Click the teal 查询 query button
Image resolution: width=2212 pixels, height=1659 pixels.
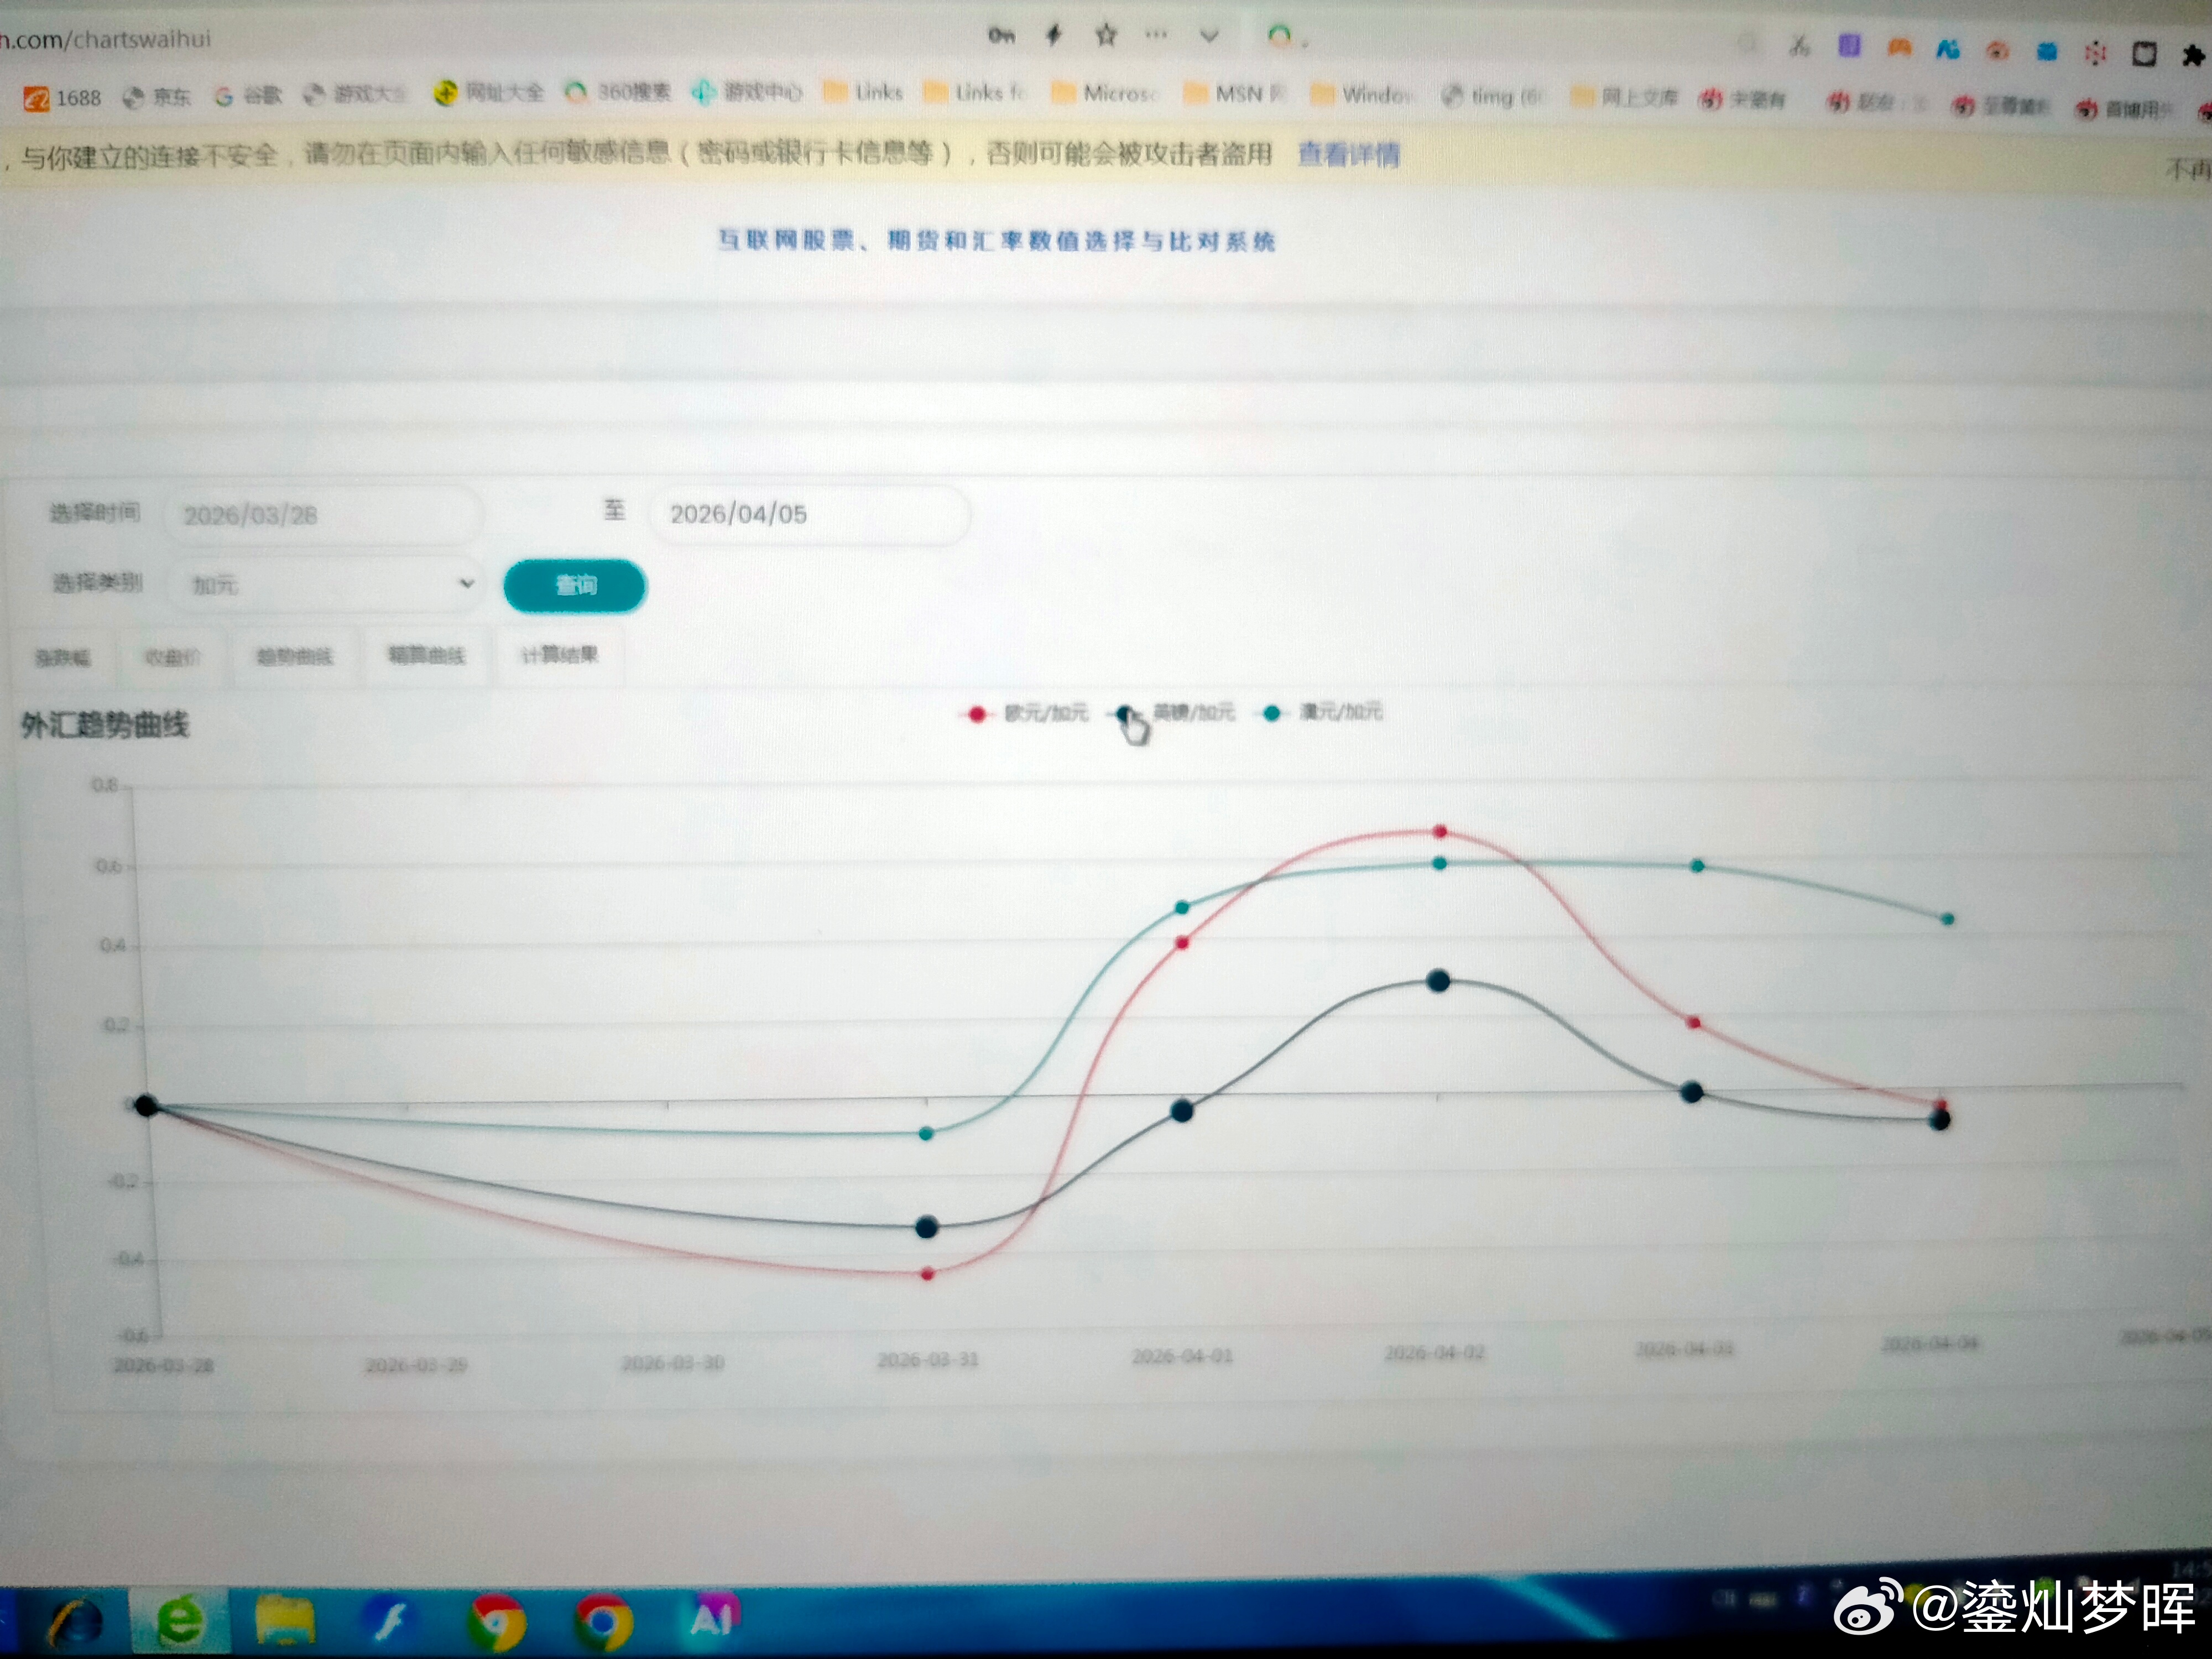575,585
